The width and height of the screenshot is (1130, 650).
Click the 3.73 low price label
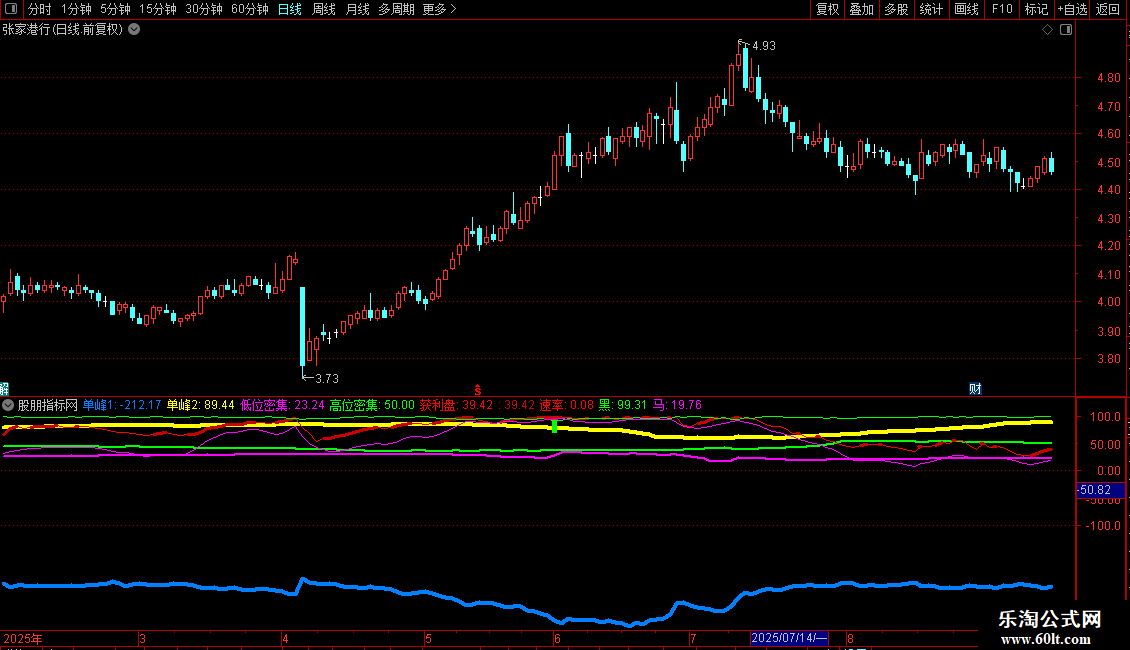point(326,379)
